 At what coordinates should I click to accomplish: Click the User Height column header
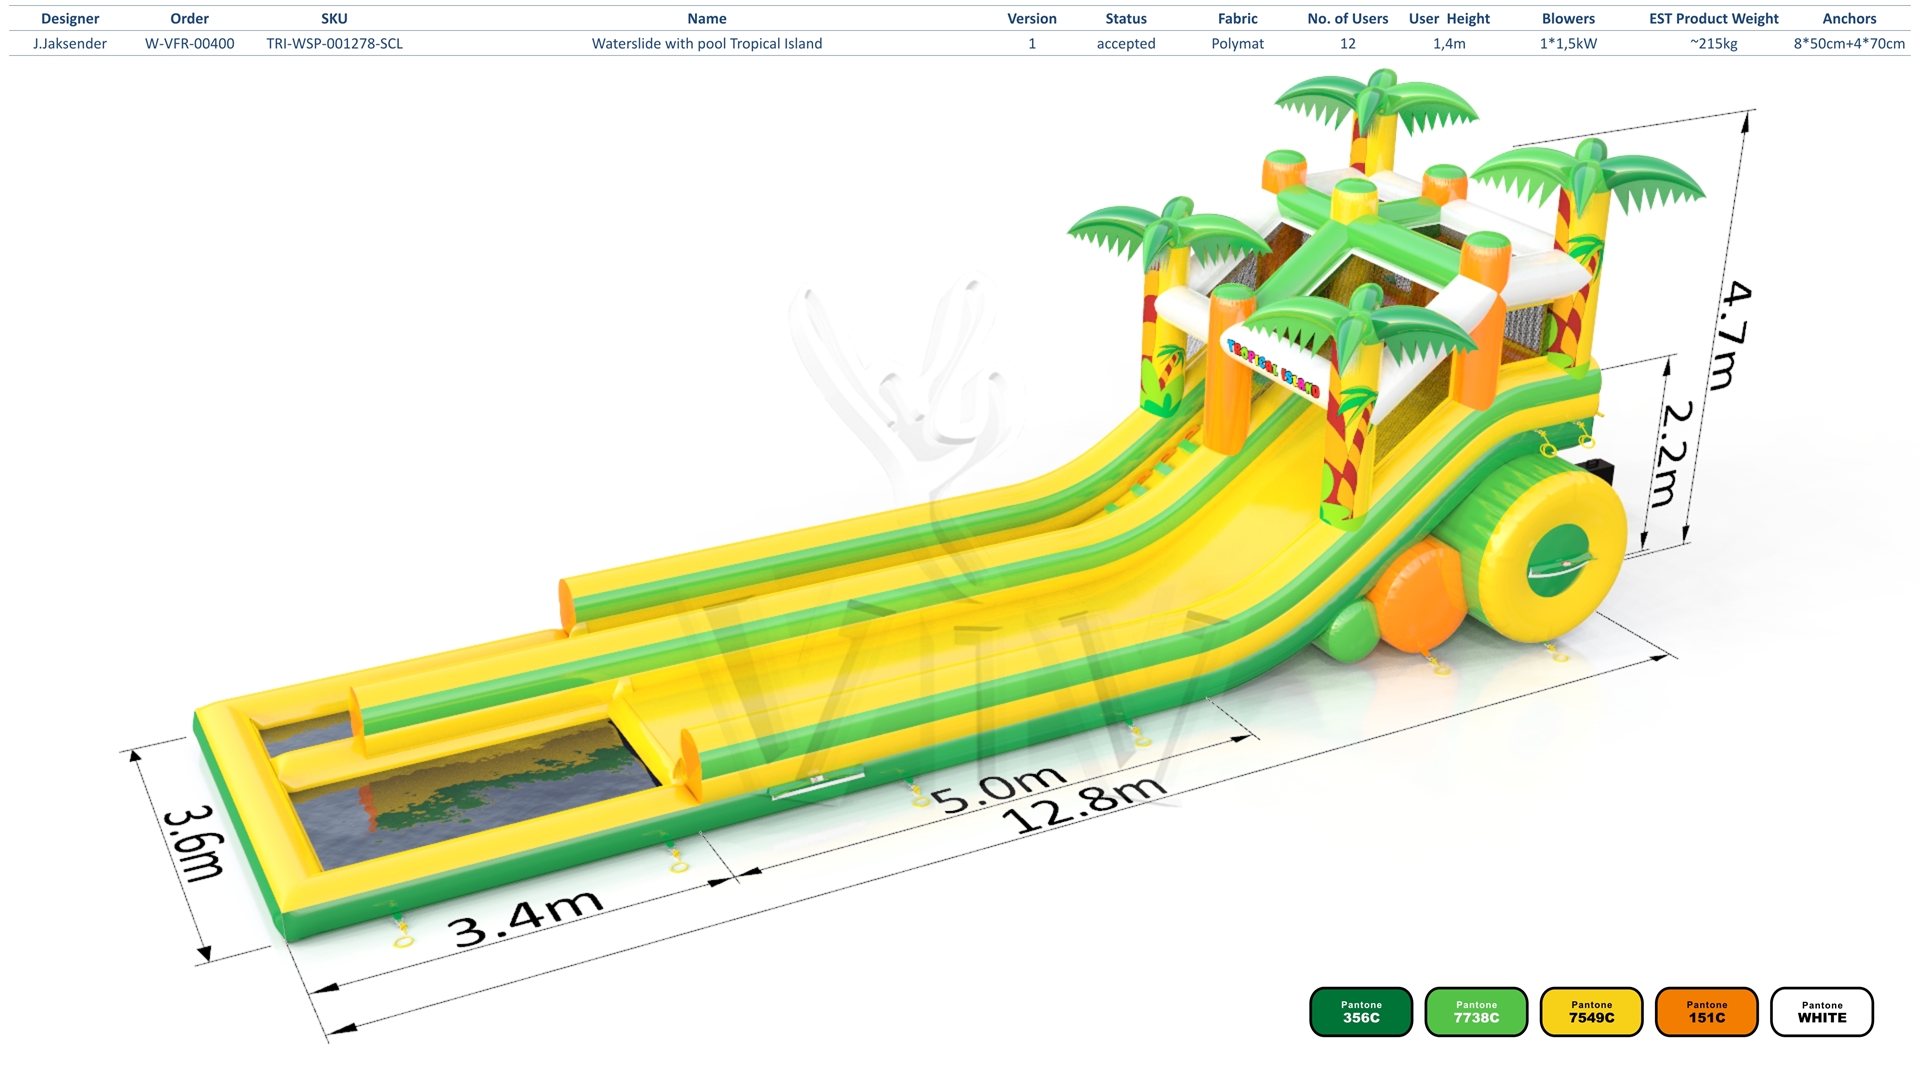[x=1449, y=18]
